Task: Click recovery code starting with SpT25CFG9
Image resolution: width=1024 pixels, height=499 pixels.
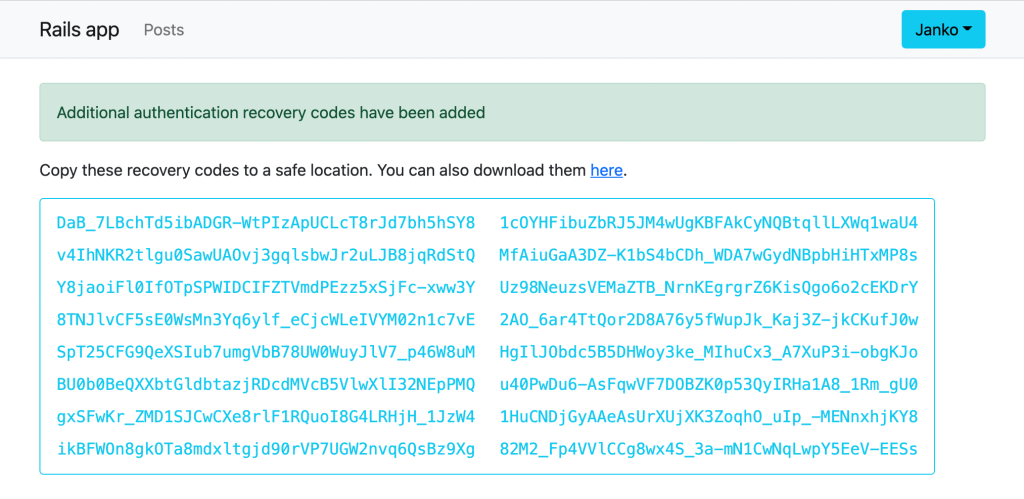Action: click(266, 352)
